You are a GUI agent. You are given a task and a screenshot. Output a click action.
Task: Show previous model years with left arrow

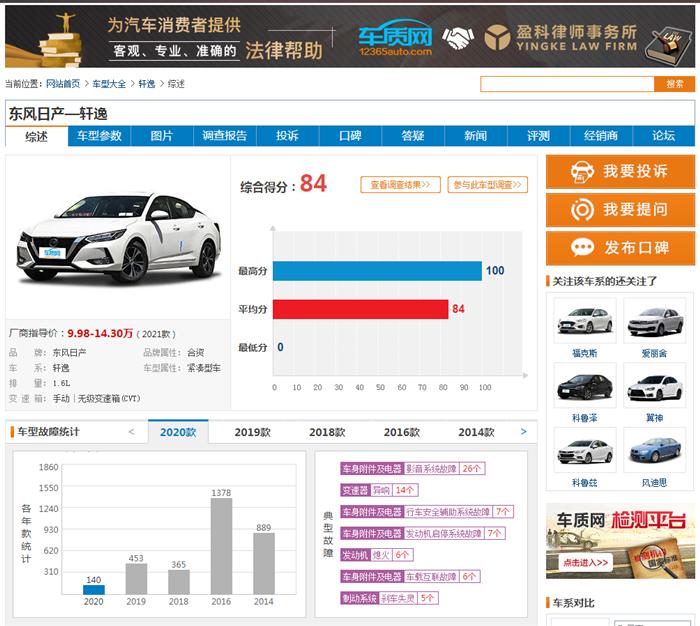[x=131, y=431]
